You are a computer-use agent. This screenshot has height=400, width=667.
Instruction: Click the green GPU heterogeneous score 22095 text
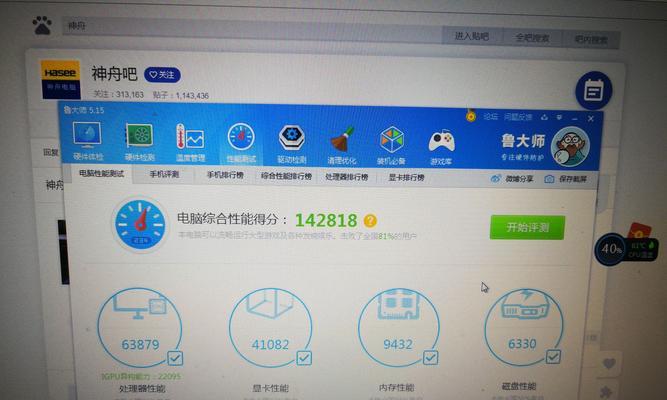click(x=141, y=376)
